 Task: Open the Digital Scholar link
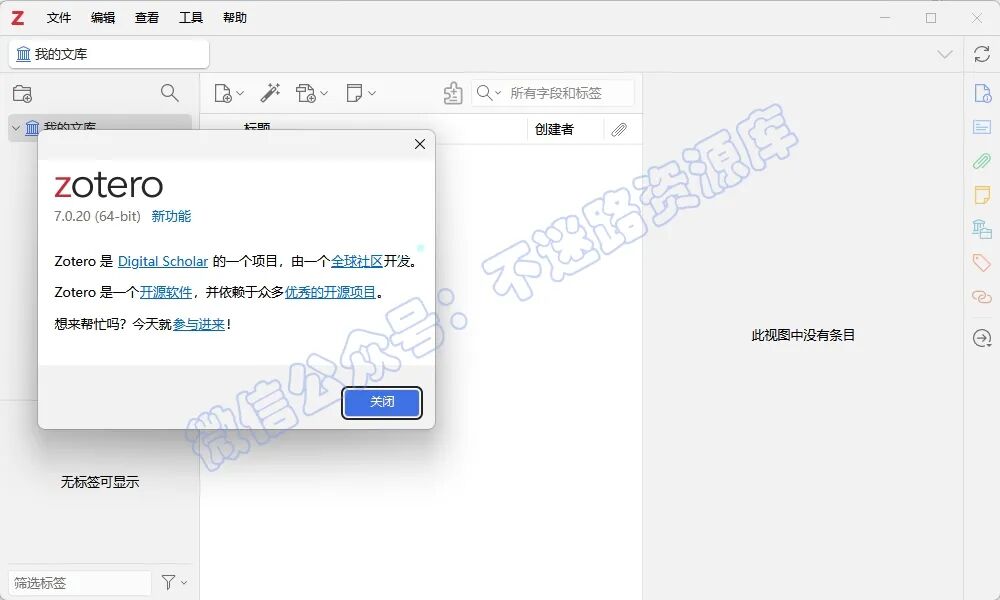pos(163,261)
